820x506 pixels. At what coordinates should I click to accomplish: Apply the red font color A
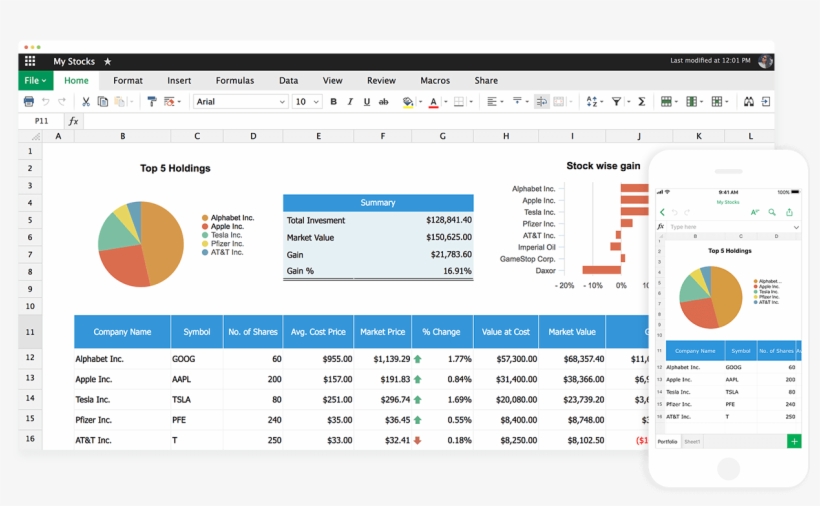(433, 102)
